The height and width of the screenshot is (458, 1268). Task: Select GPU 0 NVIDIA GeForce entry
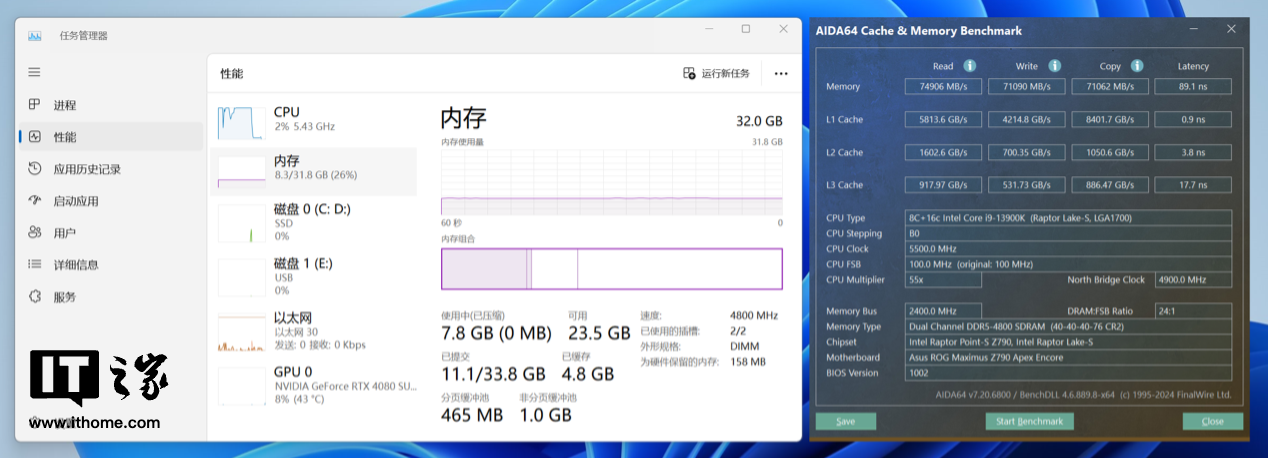click(312, 385)
